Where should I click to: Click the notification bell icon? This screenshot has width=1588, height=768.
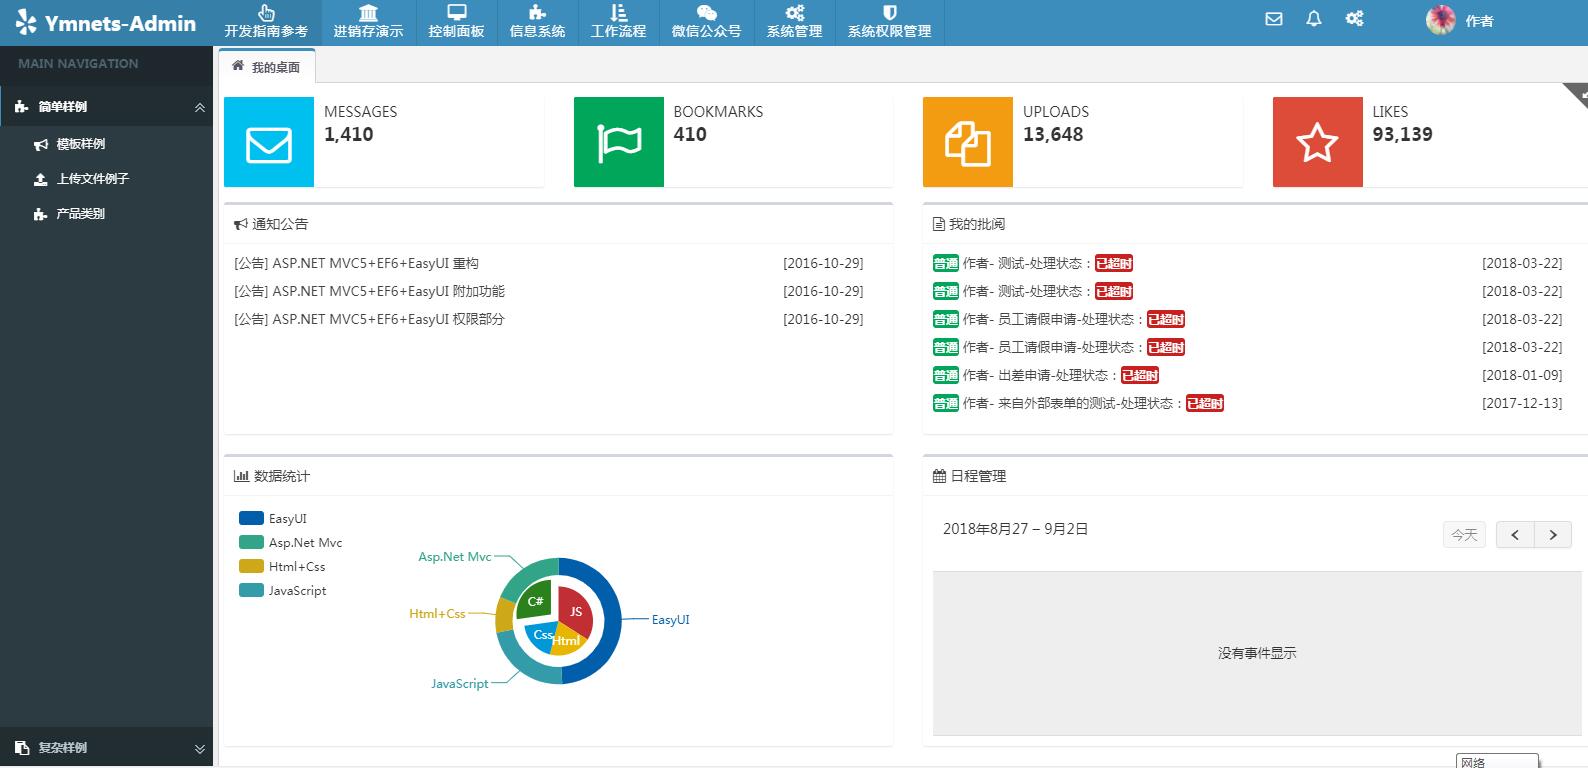[x=1314, y=19]
